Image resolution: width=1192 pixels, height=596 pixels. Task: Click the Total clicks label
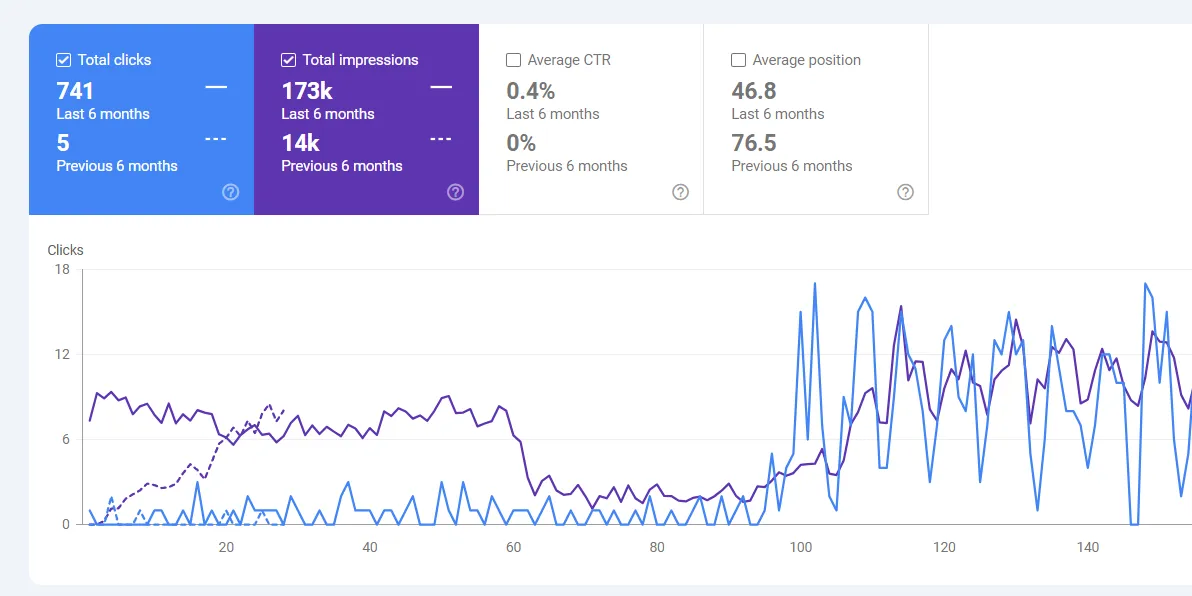pos(114,60)
